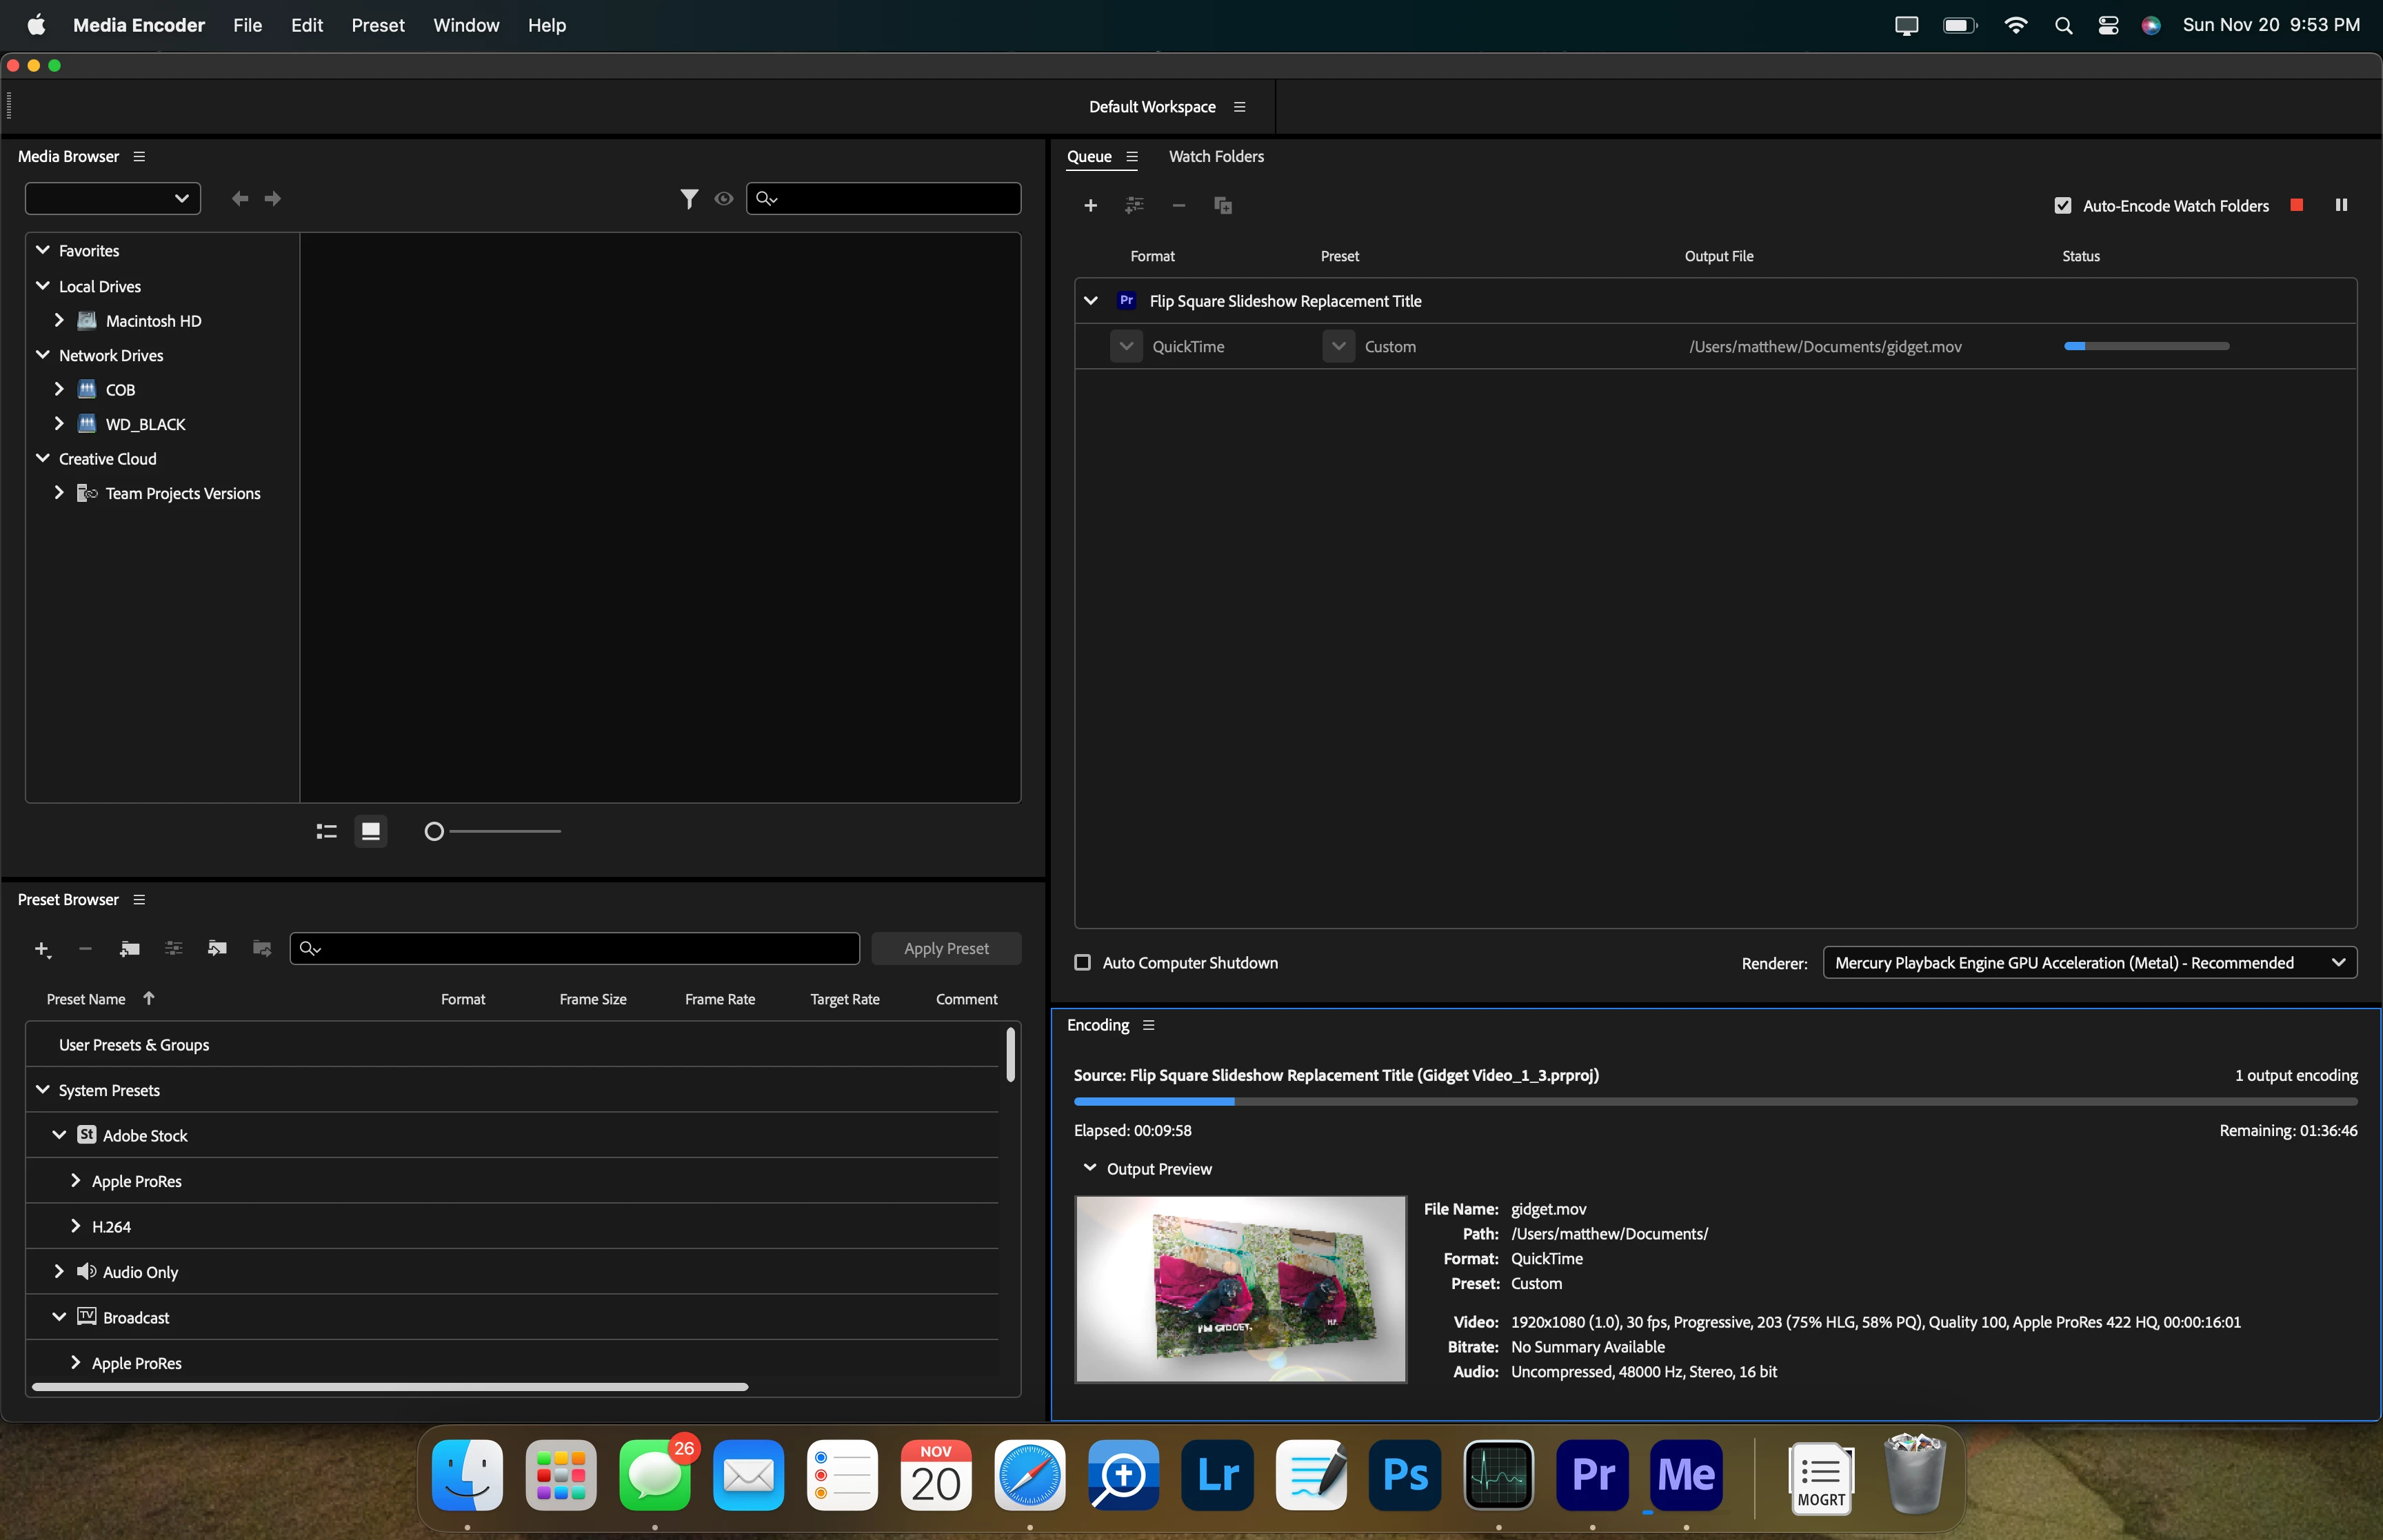The width and height of the screenshot is (2383, 1540).
Task: Expand the Macintosh HD drive
Action: point(59,320)
